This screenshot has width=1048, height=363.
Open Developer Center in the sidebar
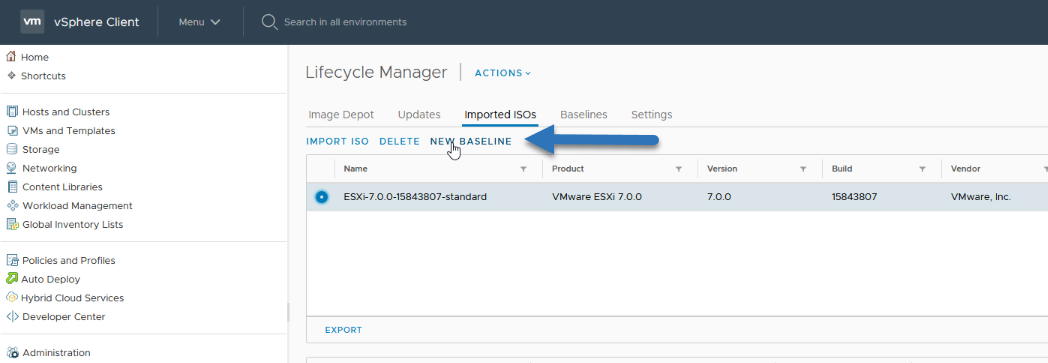click(x=63, y=316)
